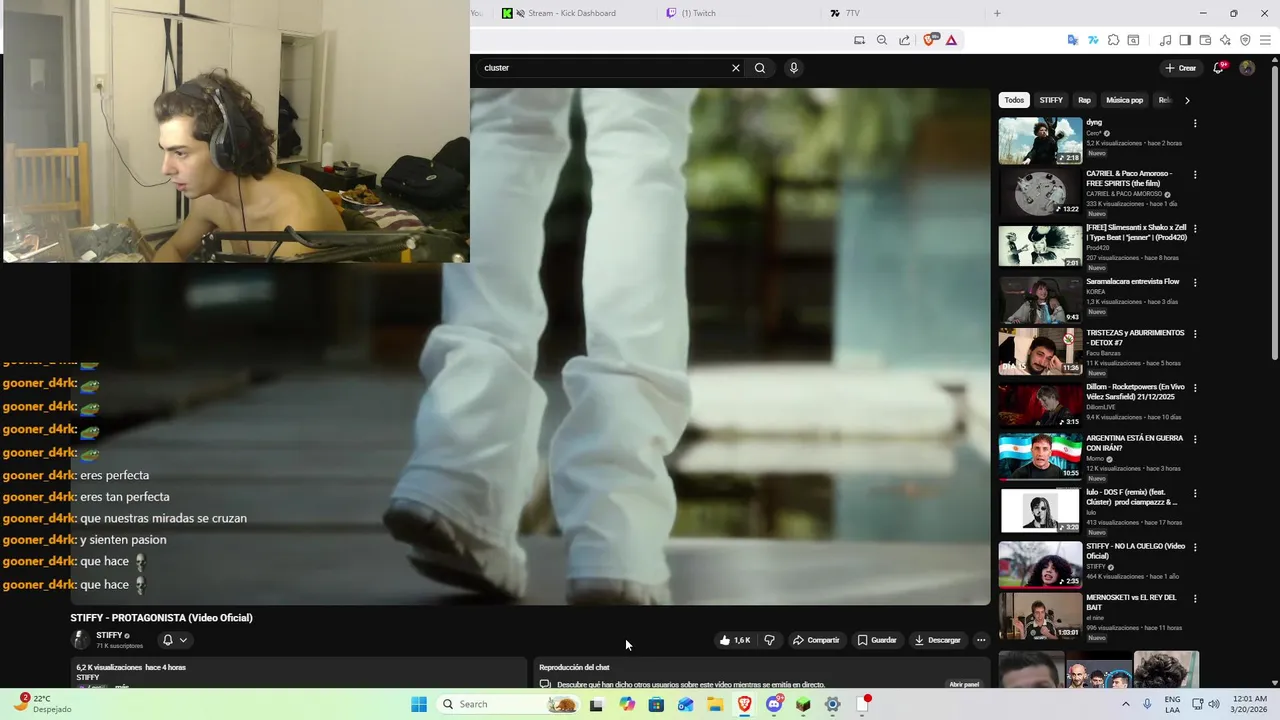This screenshot has width=1280, height=720.
Task: Open the Crear (create) button
Action: pos(1180,68)
